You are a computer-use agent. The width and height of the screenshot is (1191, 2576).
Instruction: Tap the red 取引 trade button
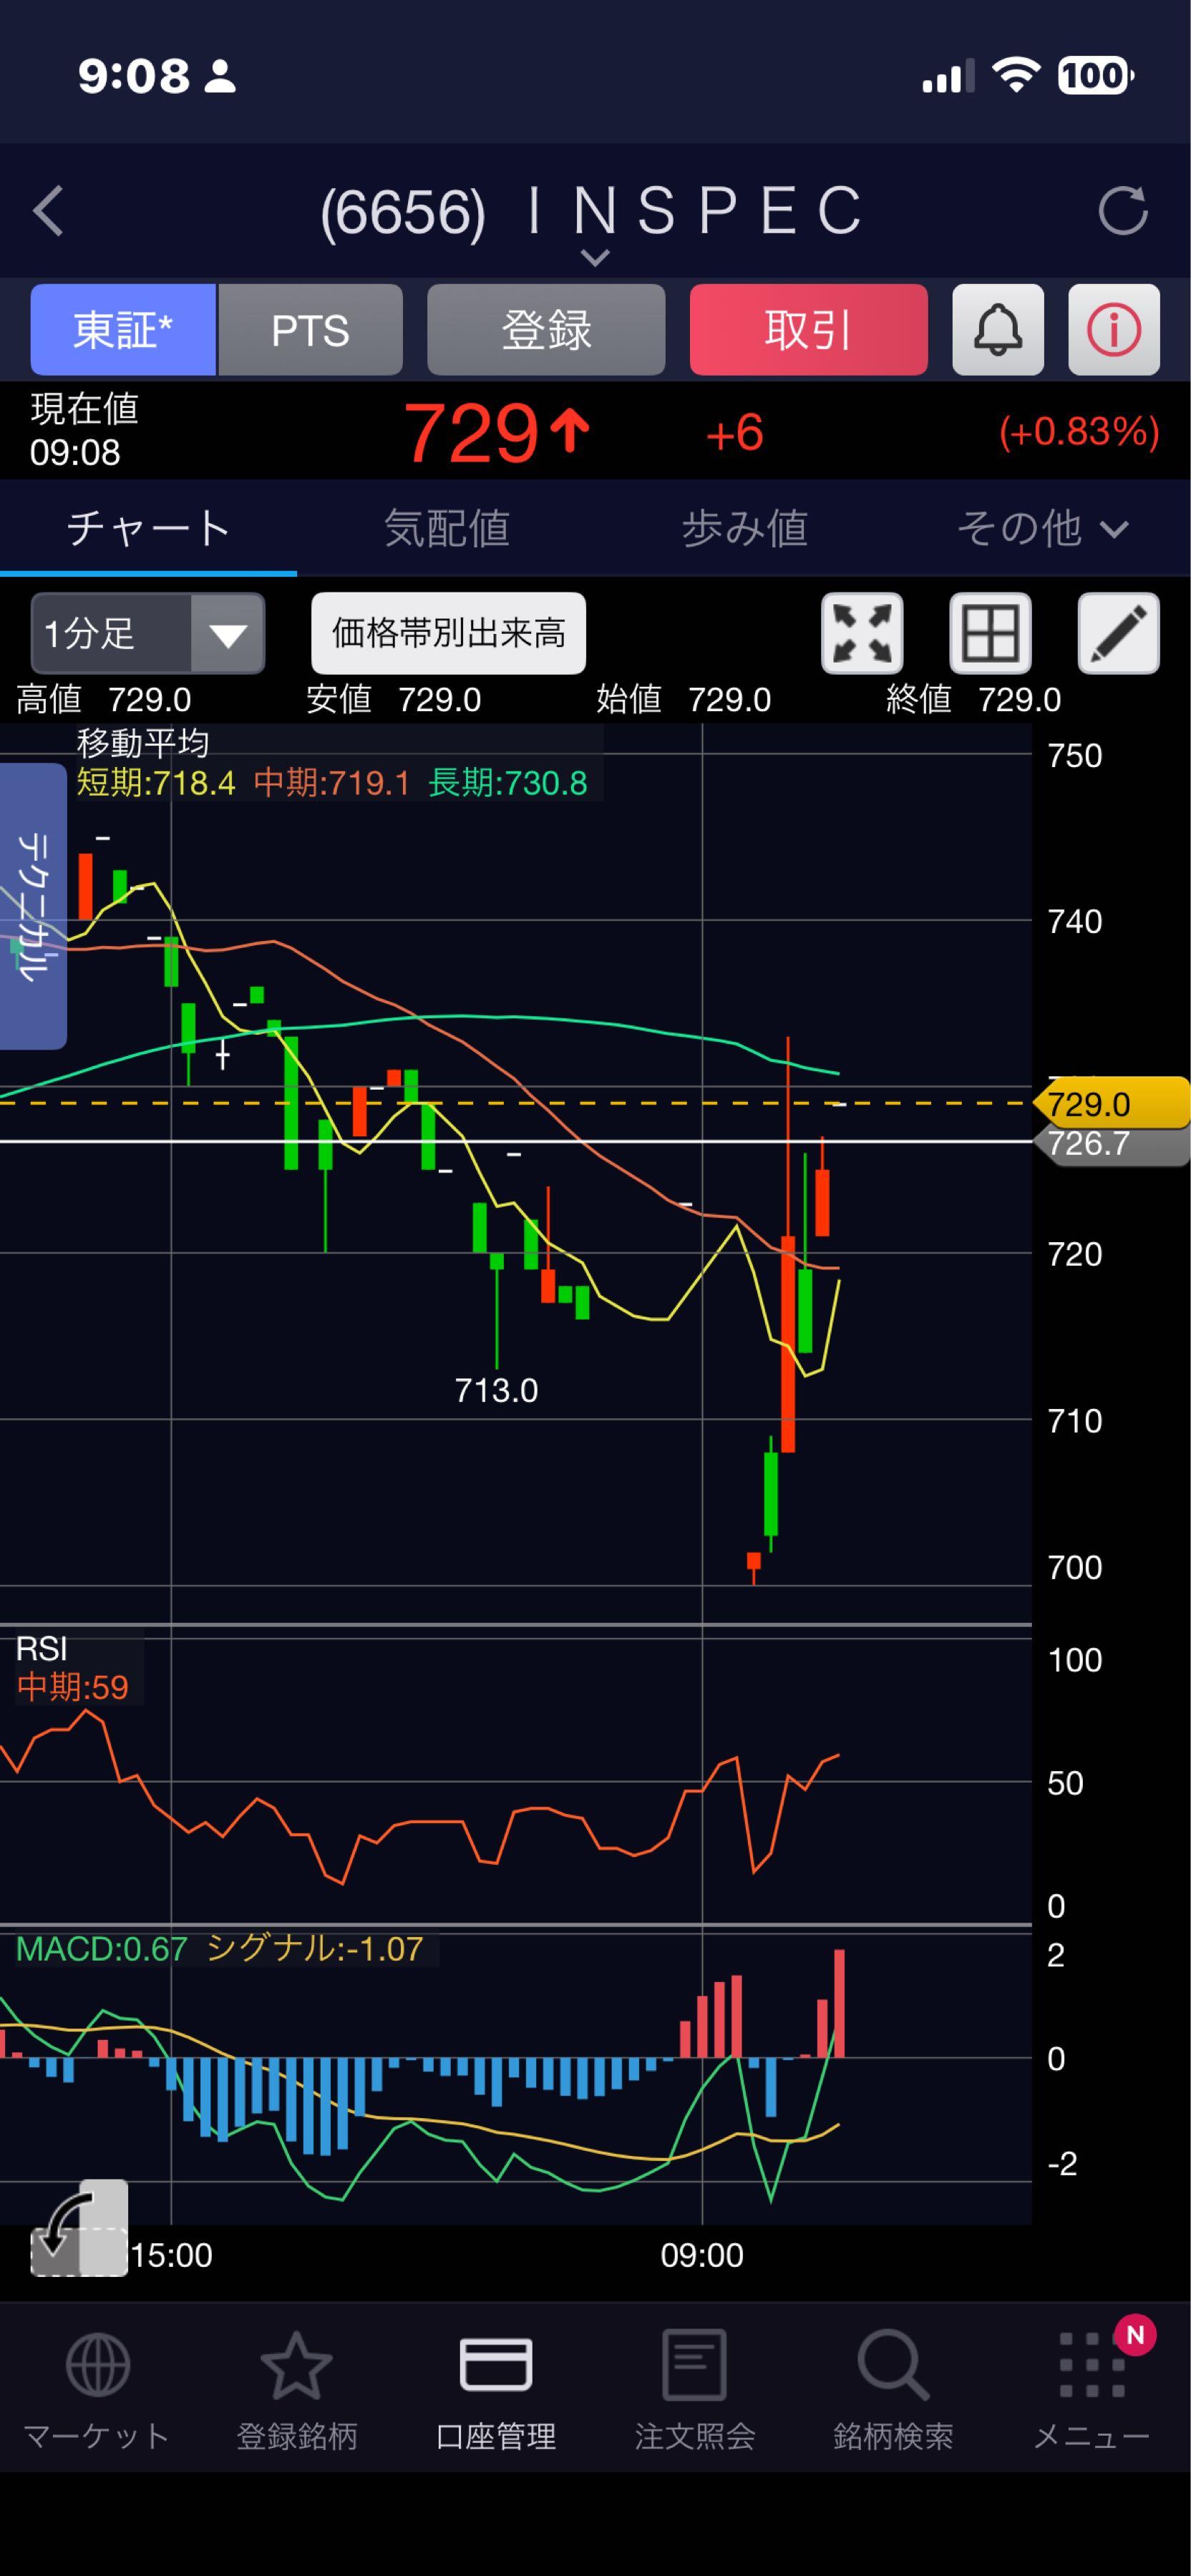pyautogui.click(x=809, y=330)
